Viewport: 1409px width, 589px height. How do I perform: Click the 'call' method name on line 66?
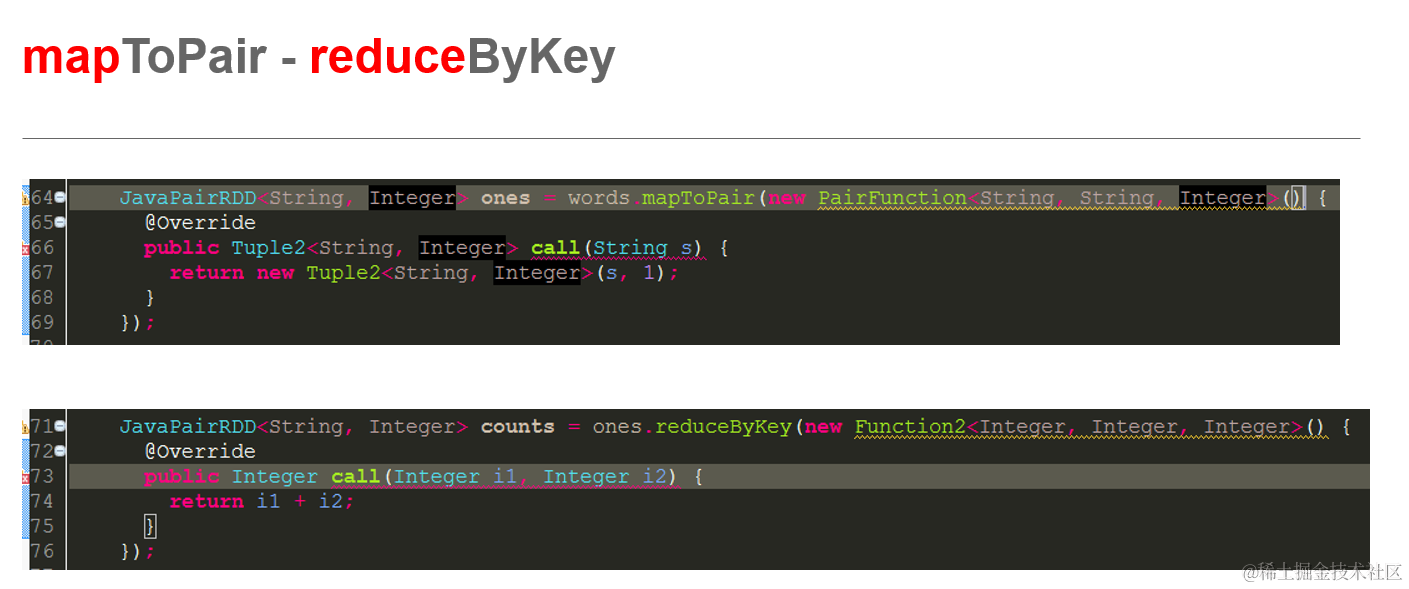click(x=555, y=248)
